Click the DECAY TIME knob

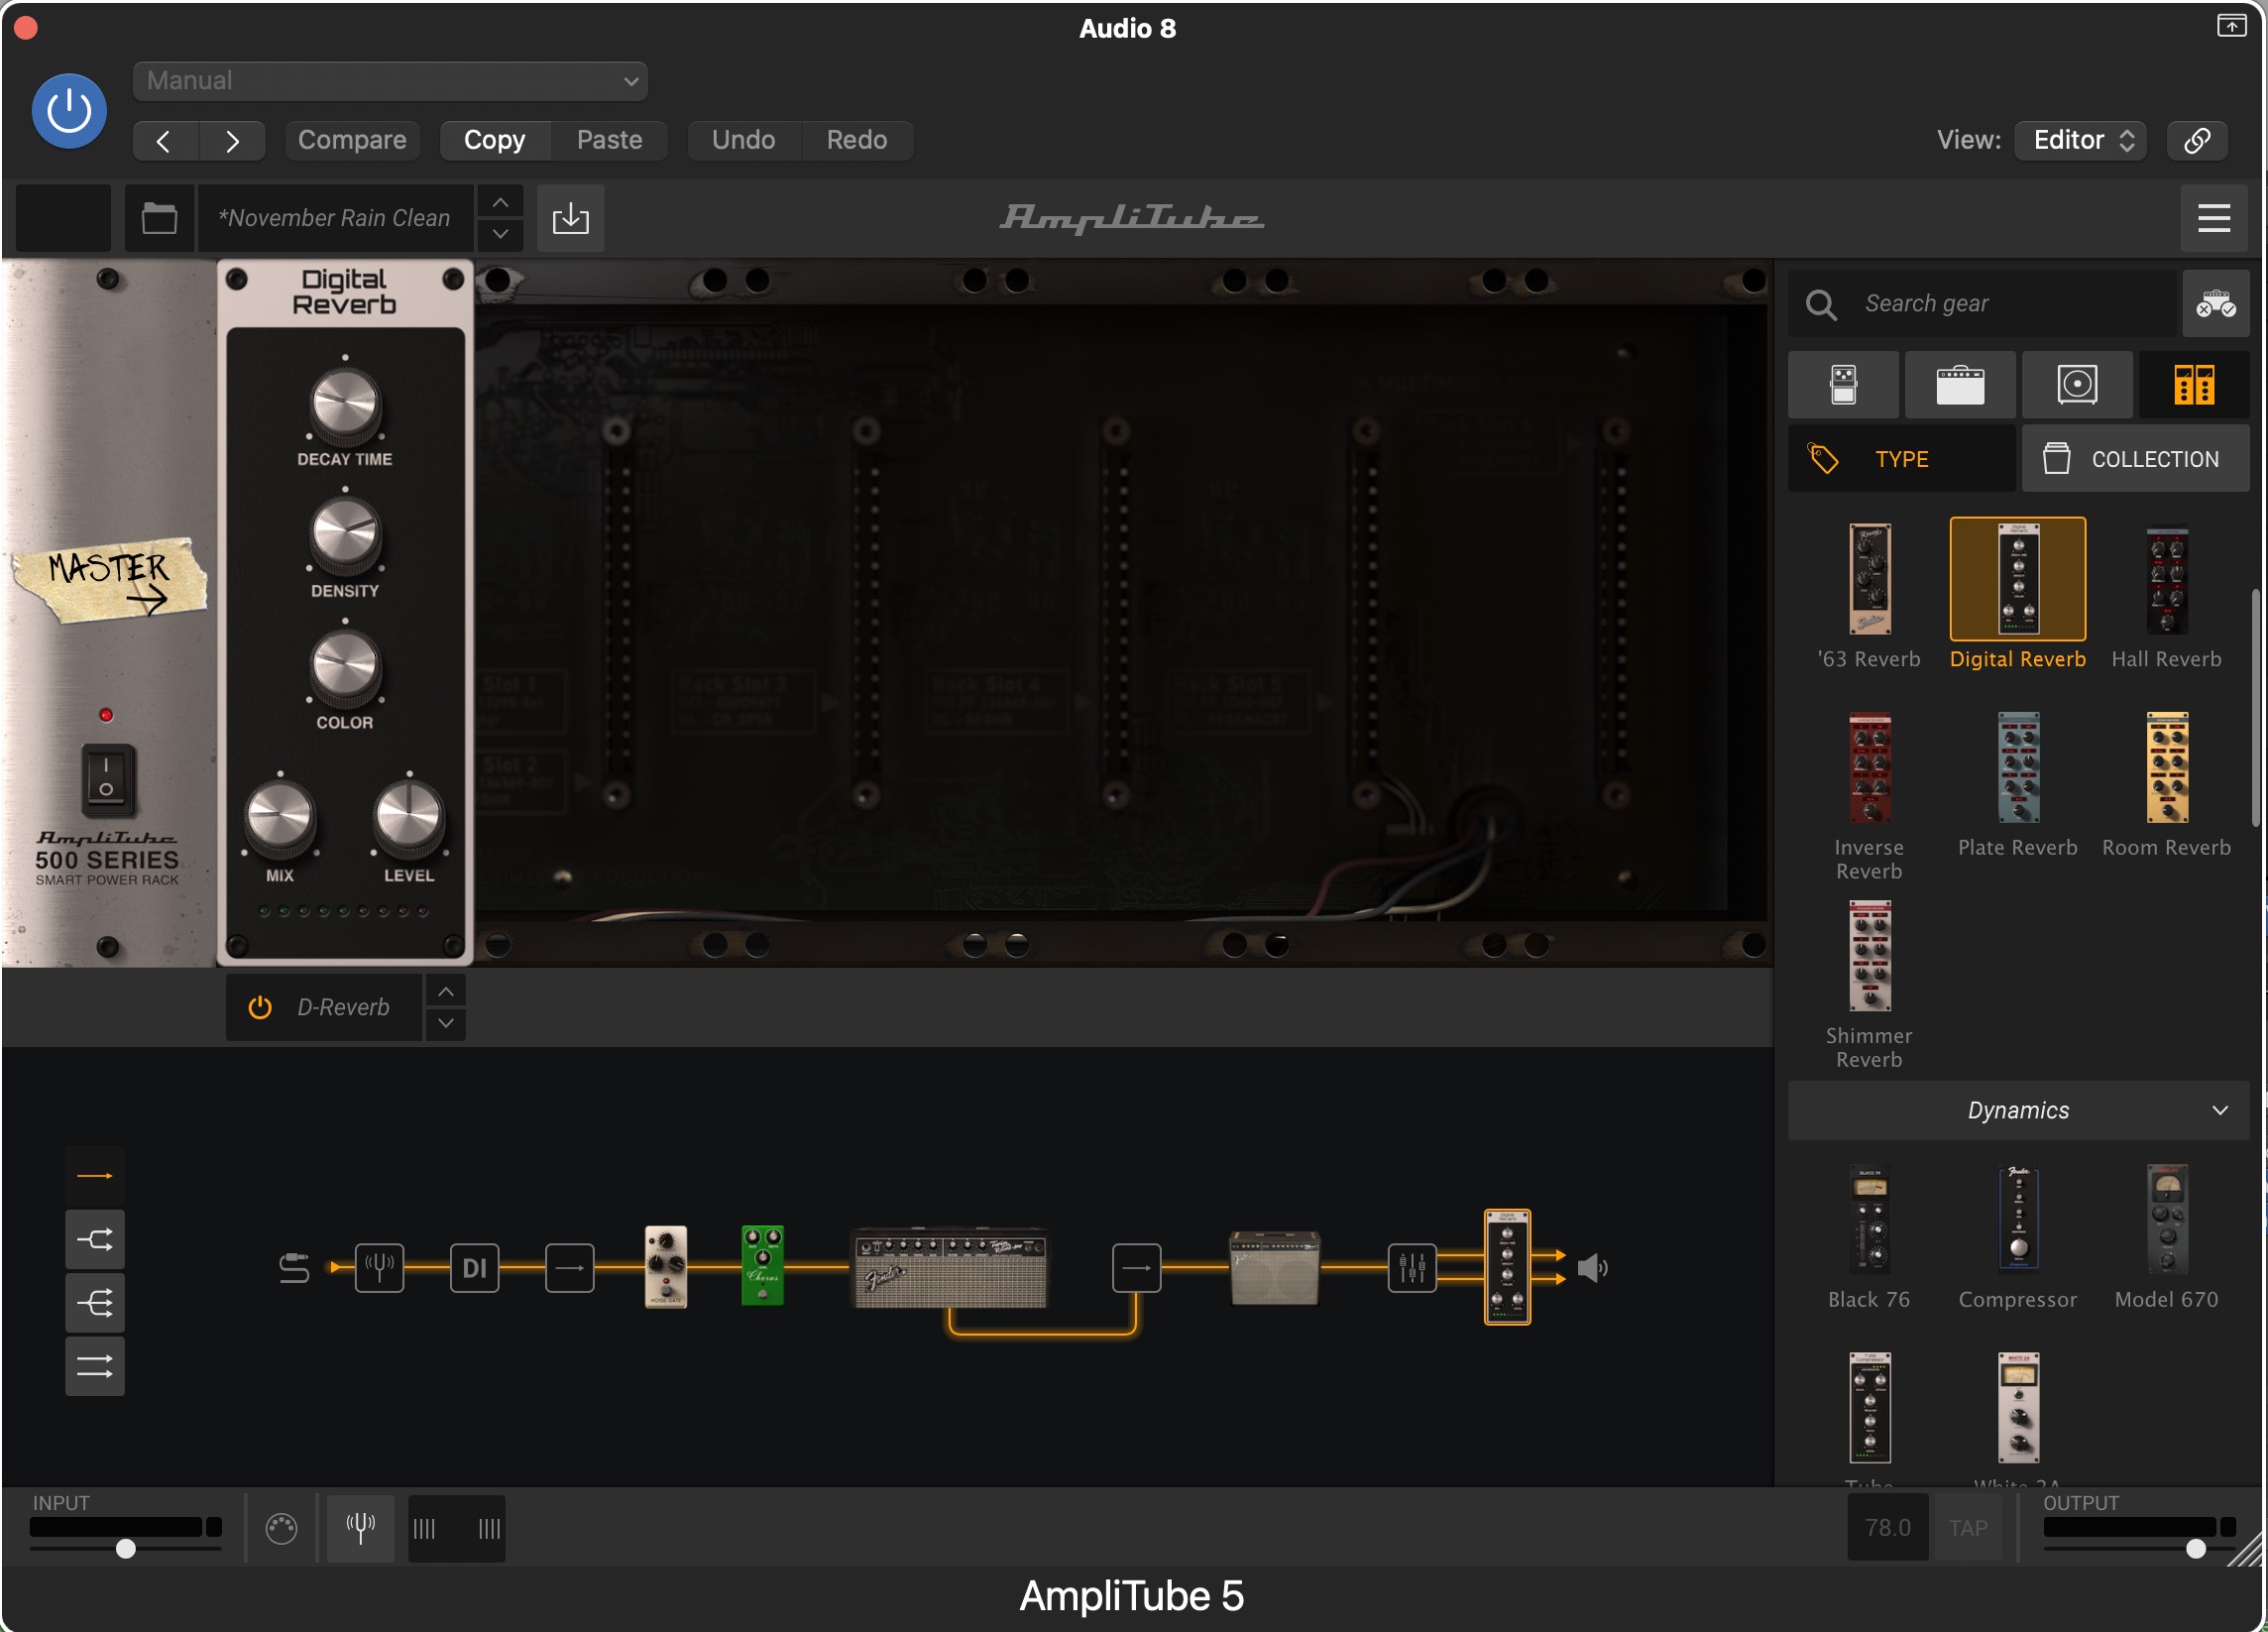pyautogui.click(x=345, y=404)
